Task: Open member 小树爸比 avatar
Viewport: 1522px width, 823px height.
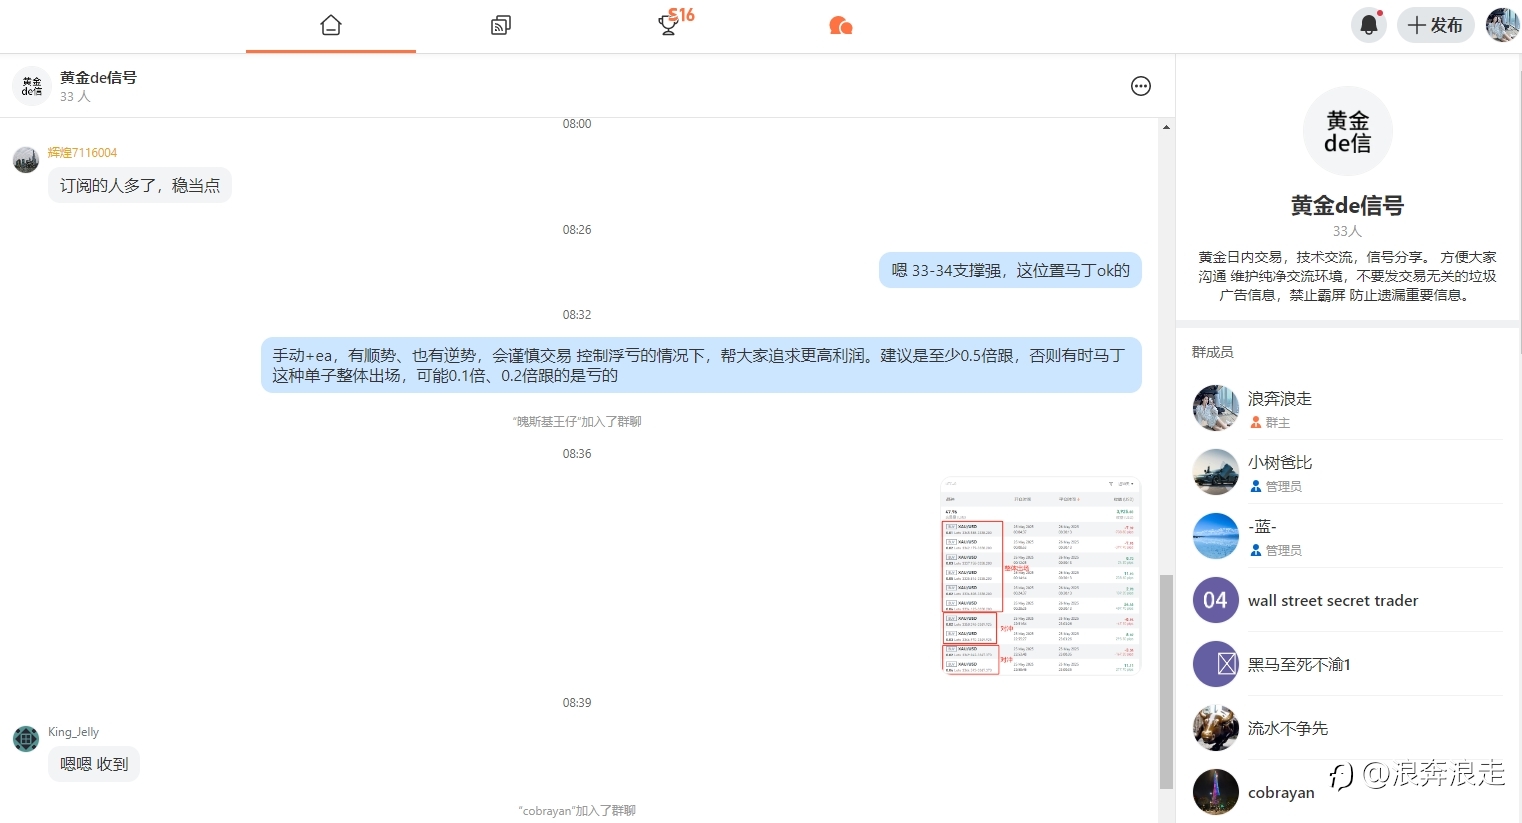Action: pos(1216,472)
